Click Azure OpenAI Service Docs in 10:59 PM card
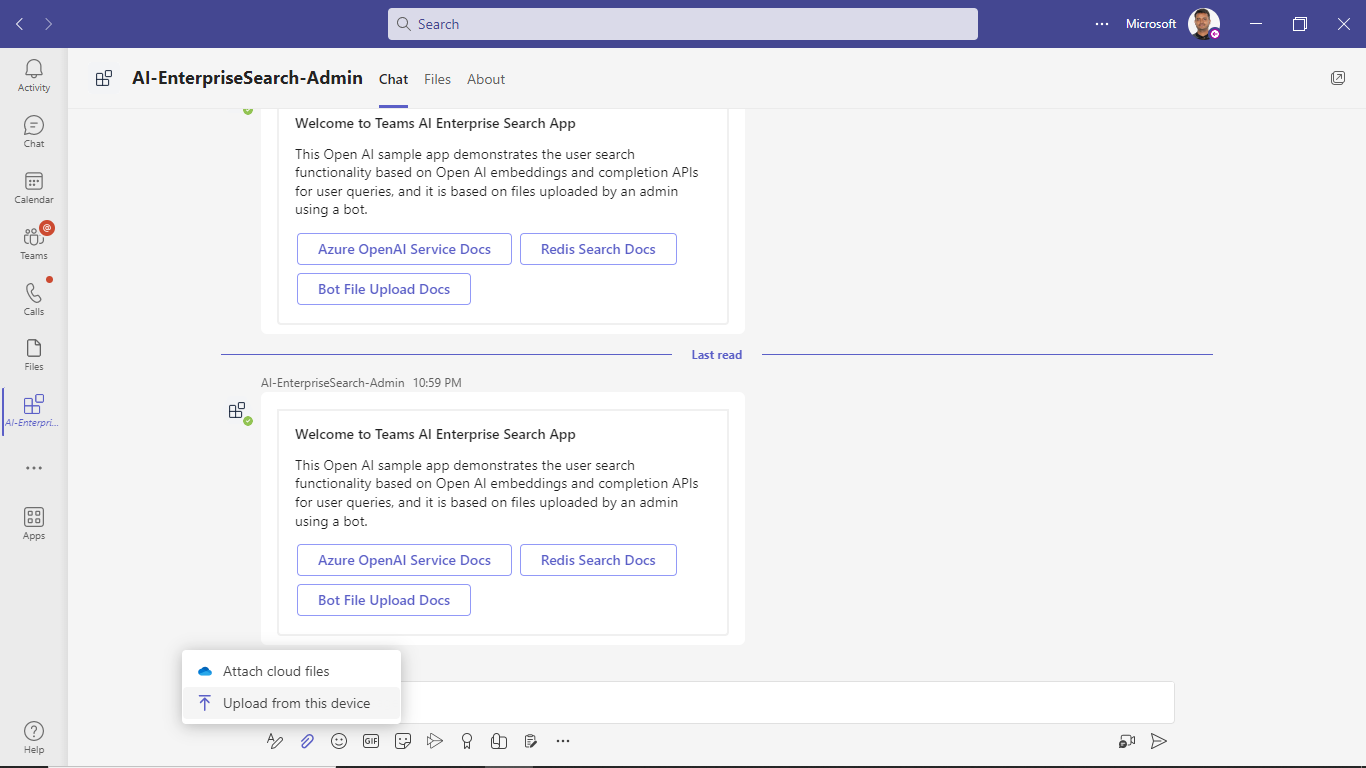1366x768 pixels. (404, 560)
